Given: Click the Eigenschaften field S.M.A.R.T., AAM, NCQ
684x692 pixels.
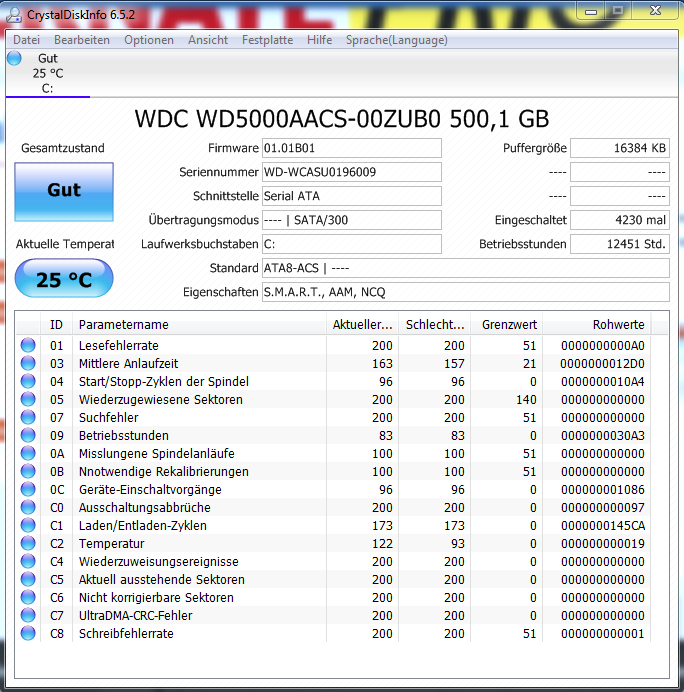Looking at the screenshot, I should [466, 292].
